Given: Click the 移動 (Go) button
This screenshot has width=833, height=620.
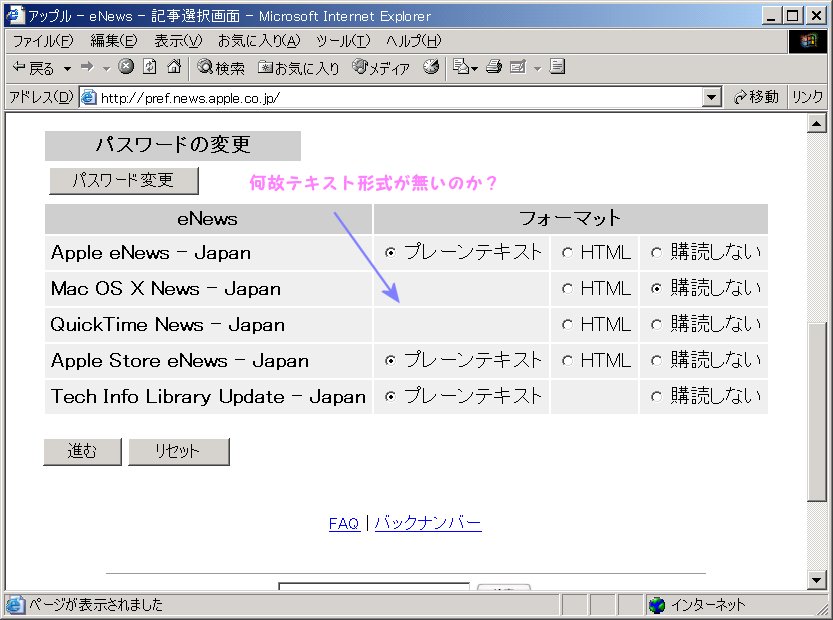Looking at the screenshot, I should pos(755,97).
